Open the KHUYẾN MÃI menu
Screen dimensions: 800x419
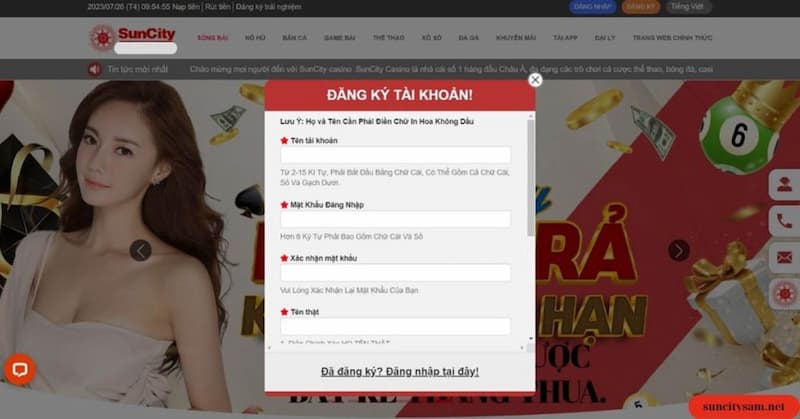point(516,38)
